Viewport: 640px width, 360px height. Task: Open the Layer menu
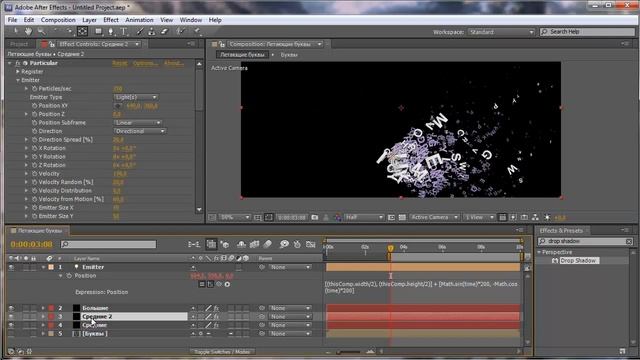pos(89,20)
